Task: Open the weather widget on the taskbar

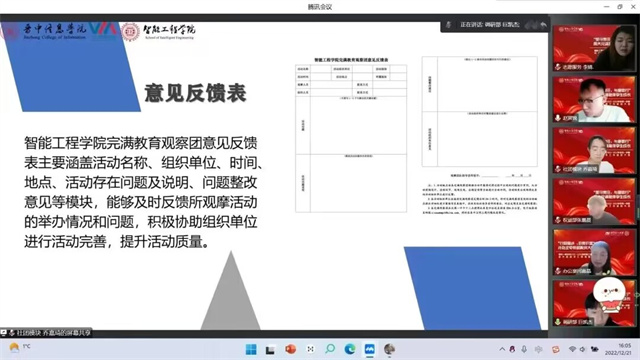Action: [20, 348]
